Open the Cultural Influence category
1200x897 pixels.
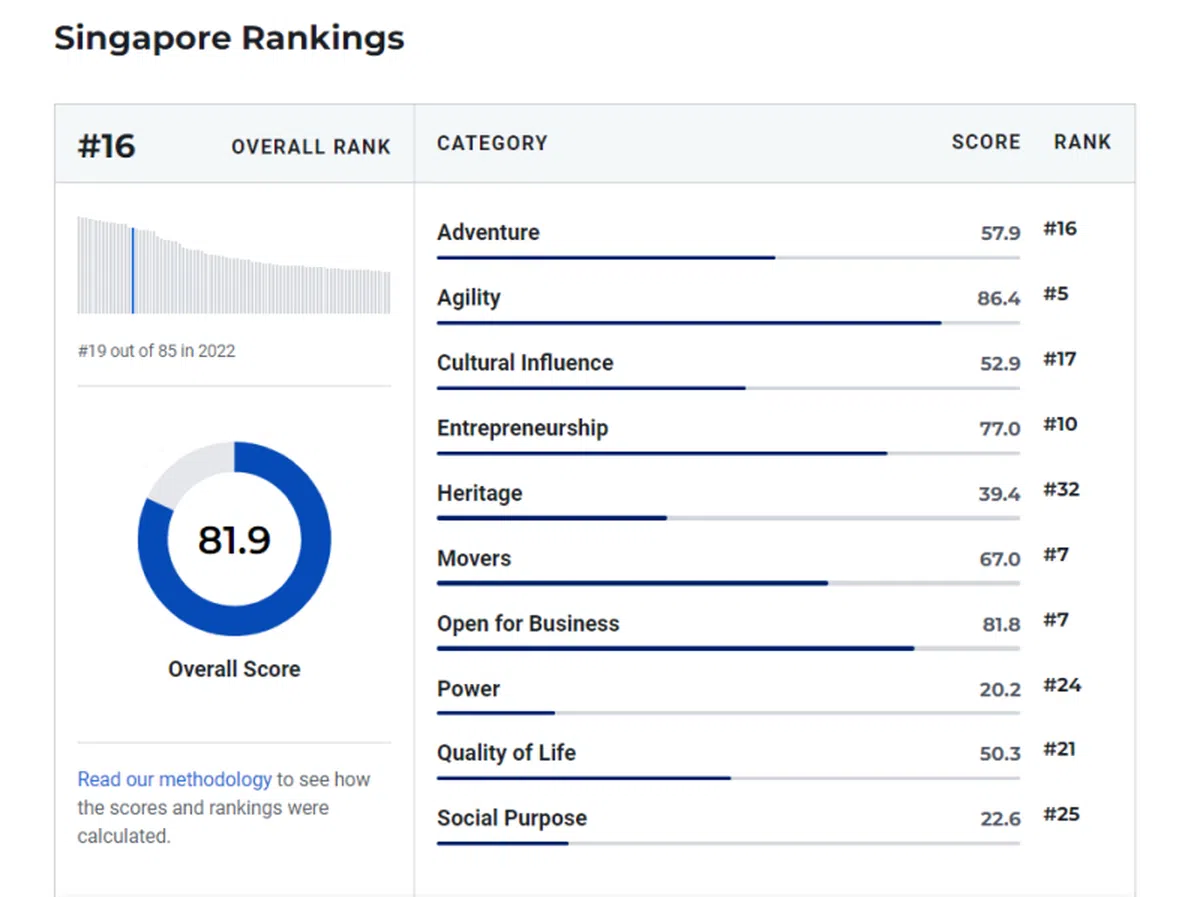(x=525, y=363)
